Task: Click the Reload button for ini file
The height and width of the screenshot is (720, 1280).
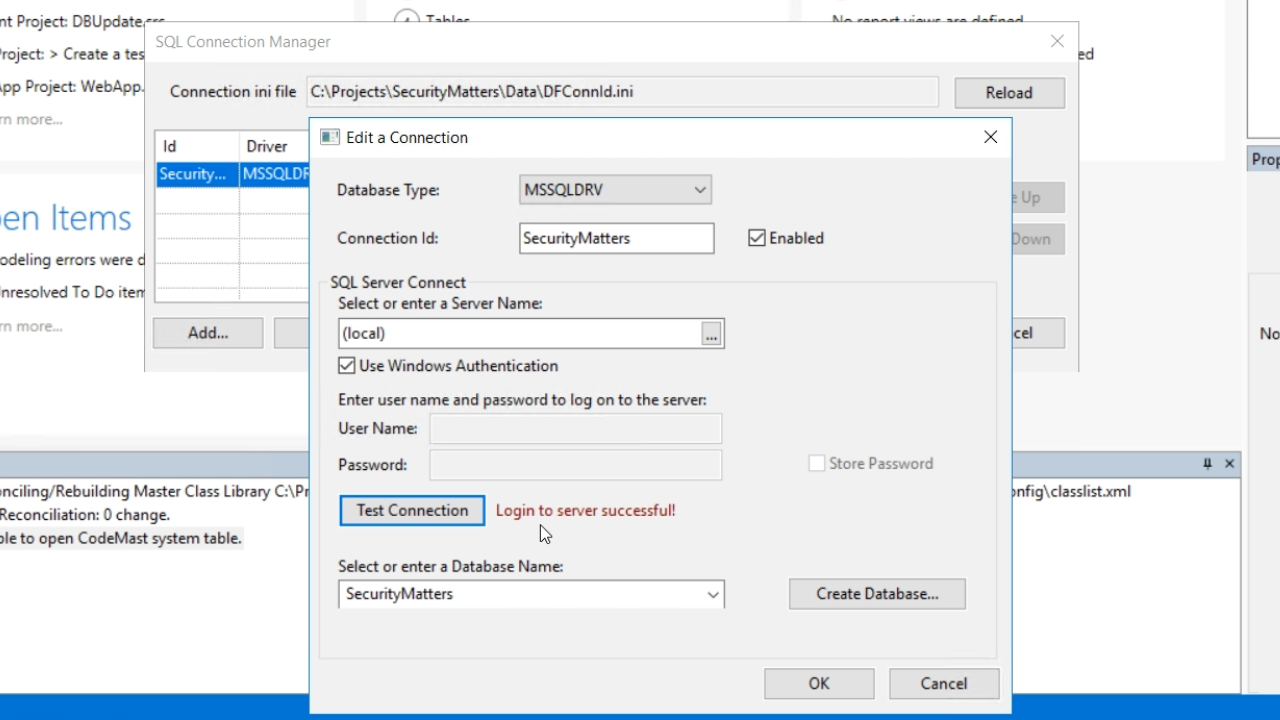Action: coord(1009,93)
